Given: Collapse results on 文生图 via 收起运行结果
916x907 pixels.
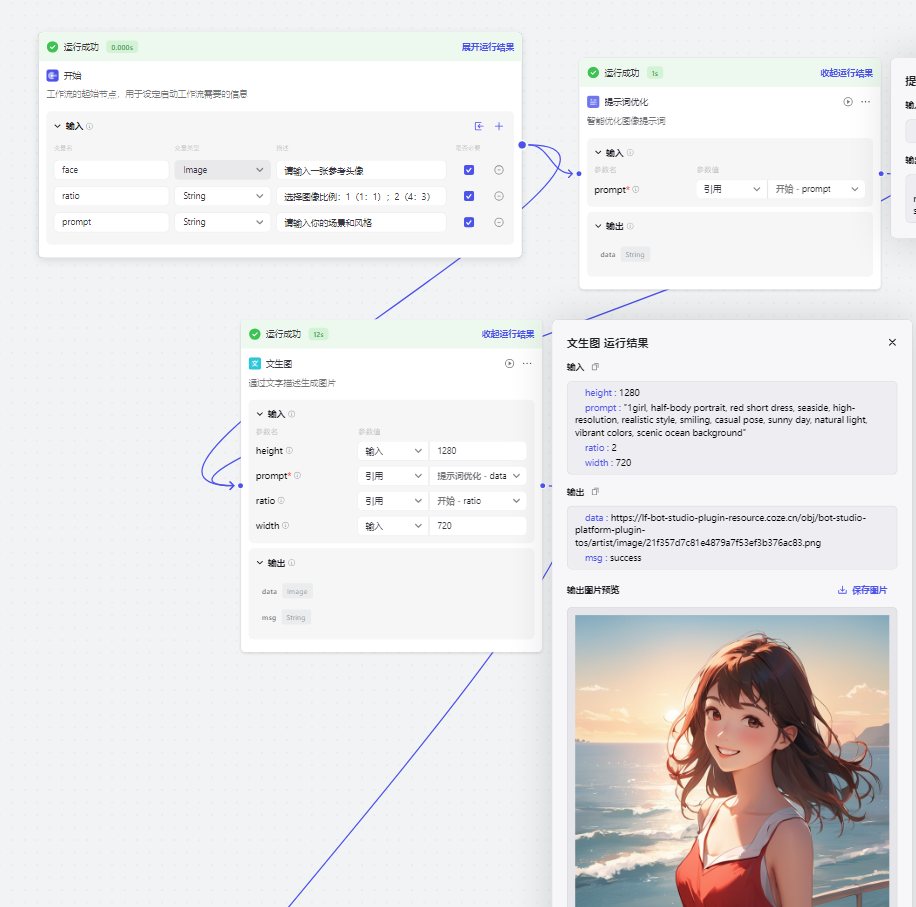Looking at the screenshot, I should click(x=508, y=334).
